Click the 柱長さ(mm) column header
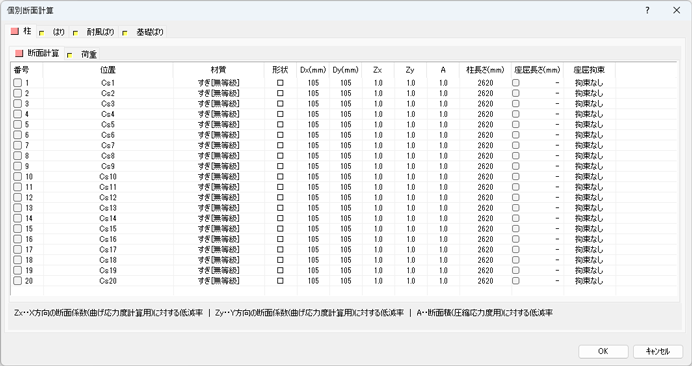692x366 pixels. click(485, 70)
